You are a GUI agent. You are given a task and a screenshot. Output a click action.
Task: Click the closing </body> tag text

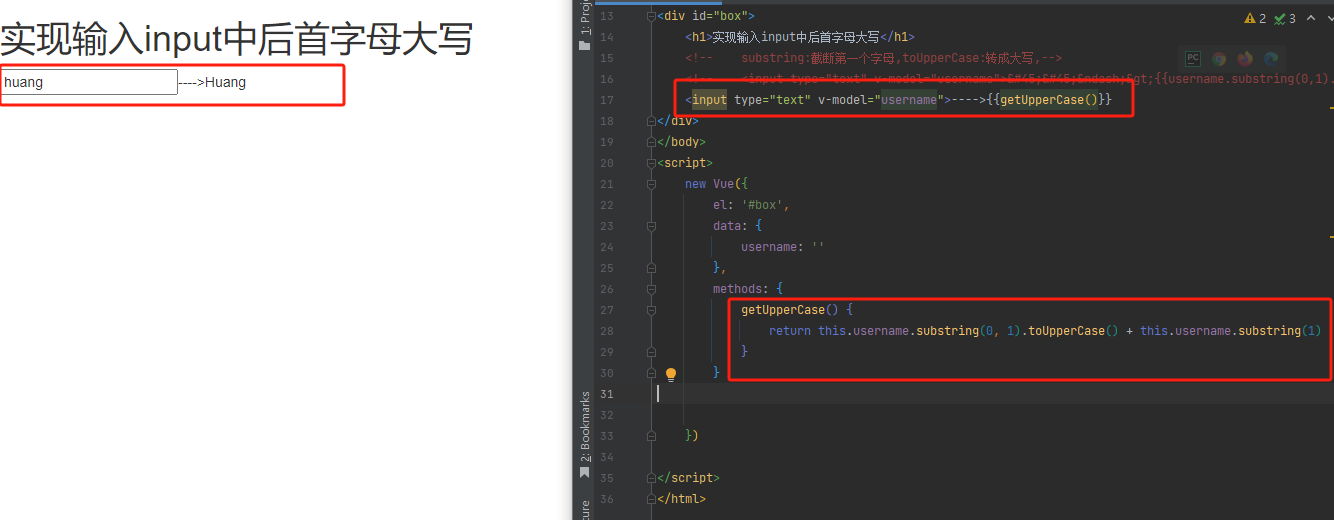[681, 142]
